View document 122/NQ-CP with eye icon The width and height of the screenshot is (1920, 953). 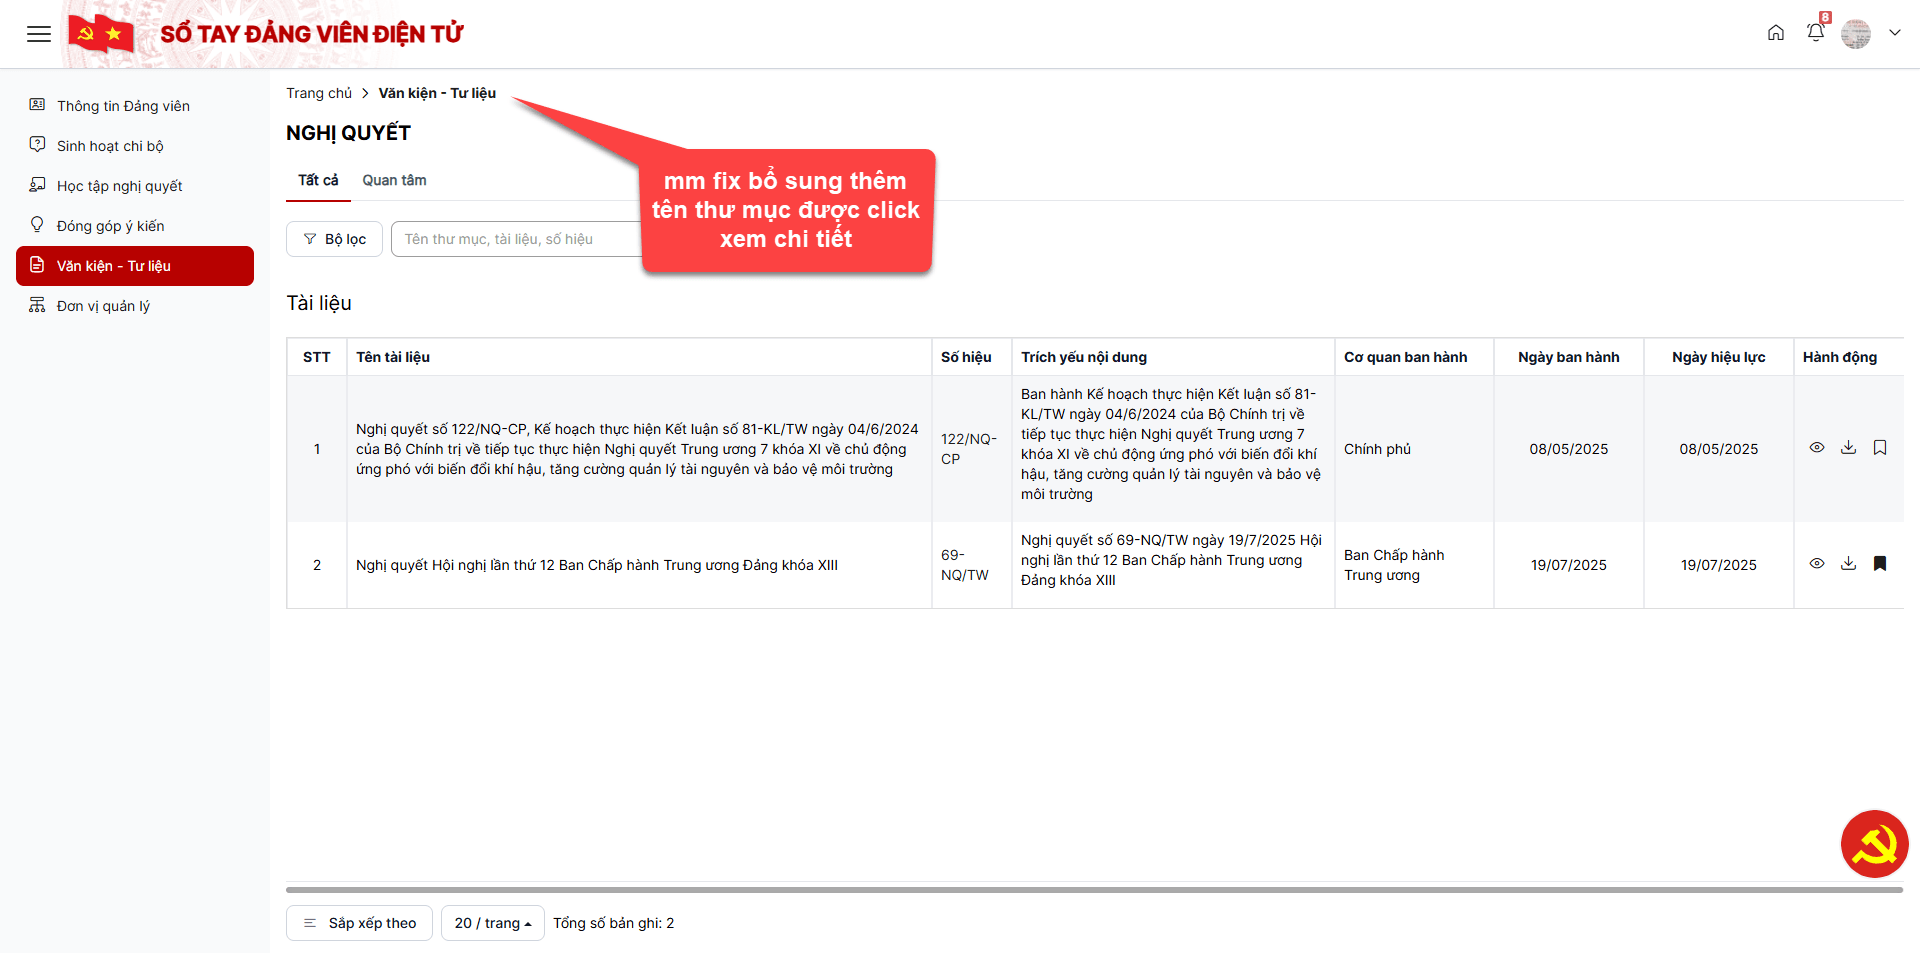(1817, 448)
